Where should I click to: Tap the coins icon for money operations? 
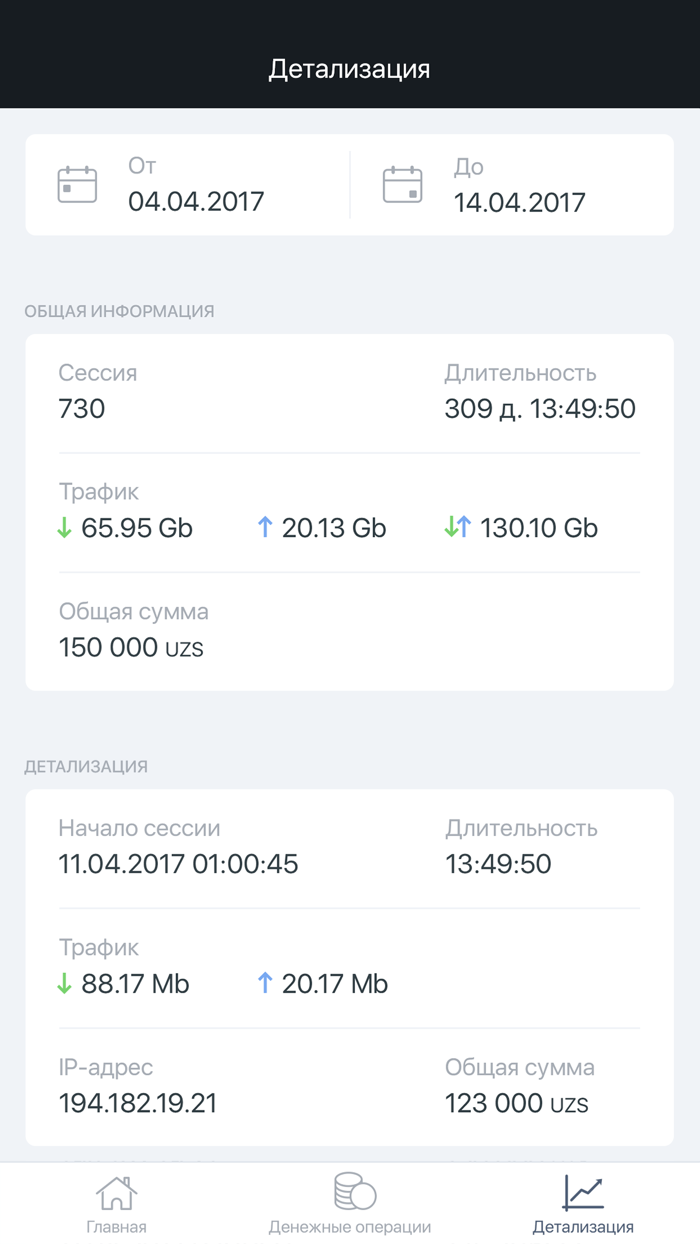pyautogui.click(x=354, y=1192)
